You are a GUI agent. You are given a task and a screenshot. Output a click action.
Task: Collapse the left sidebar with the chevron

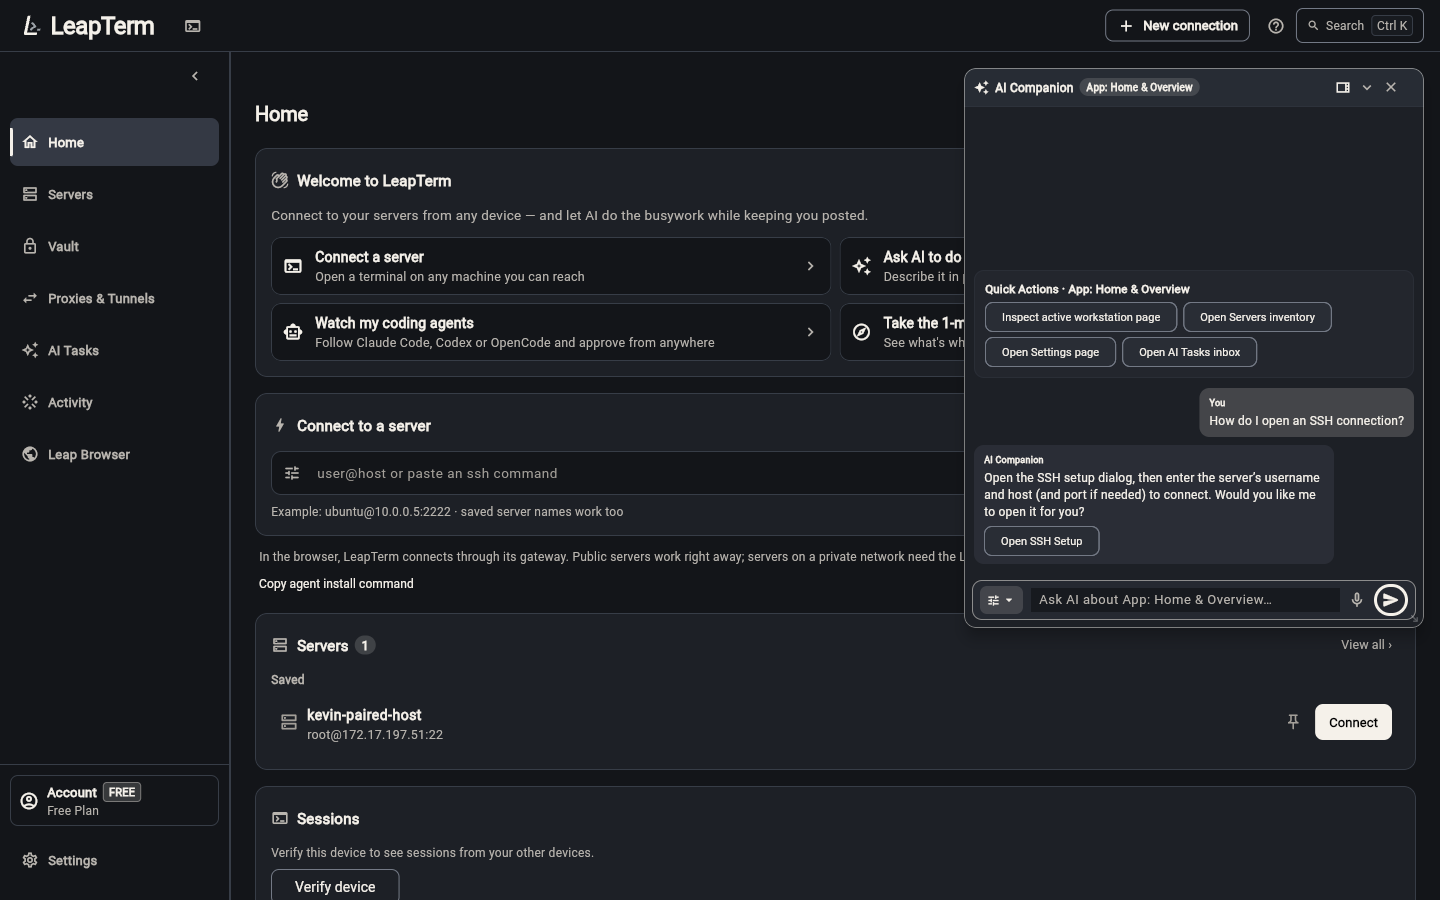(x=195, y=76)
